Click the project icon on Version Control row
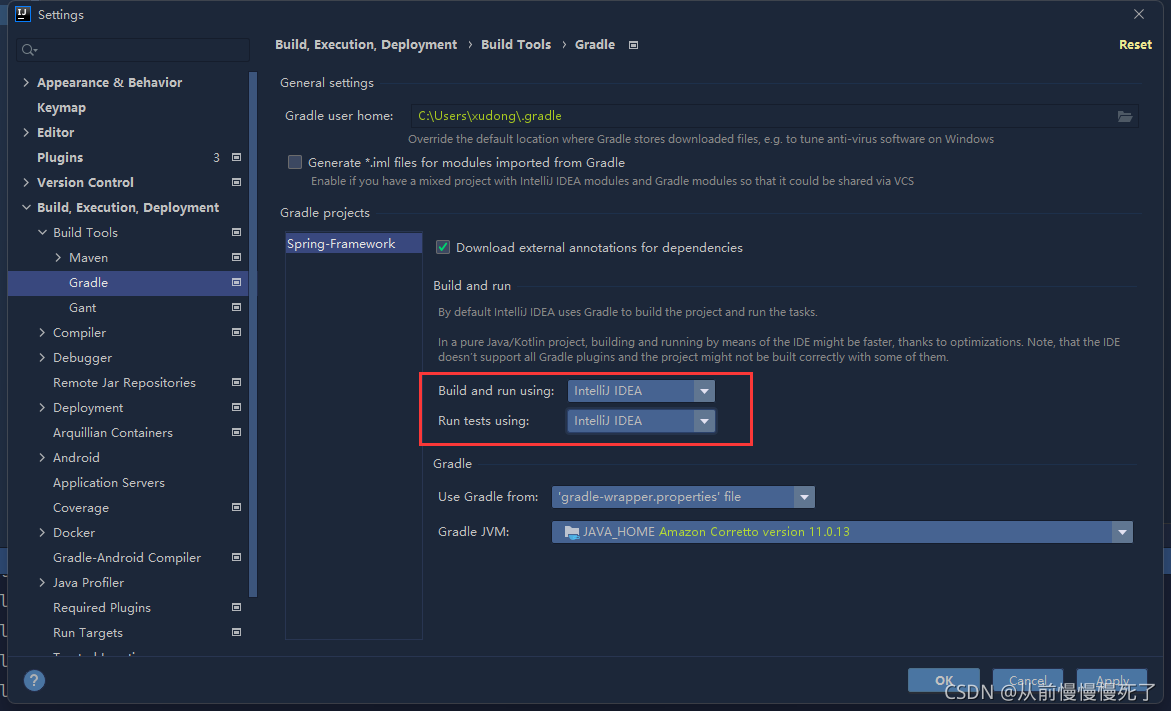Image resolution: width=1171 pixels, height=711 pixels. click(237, 182)
